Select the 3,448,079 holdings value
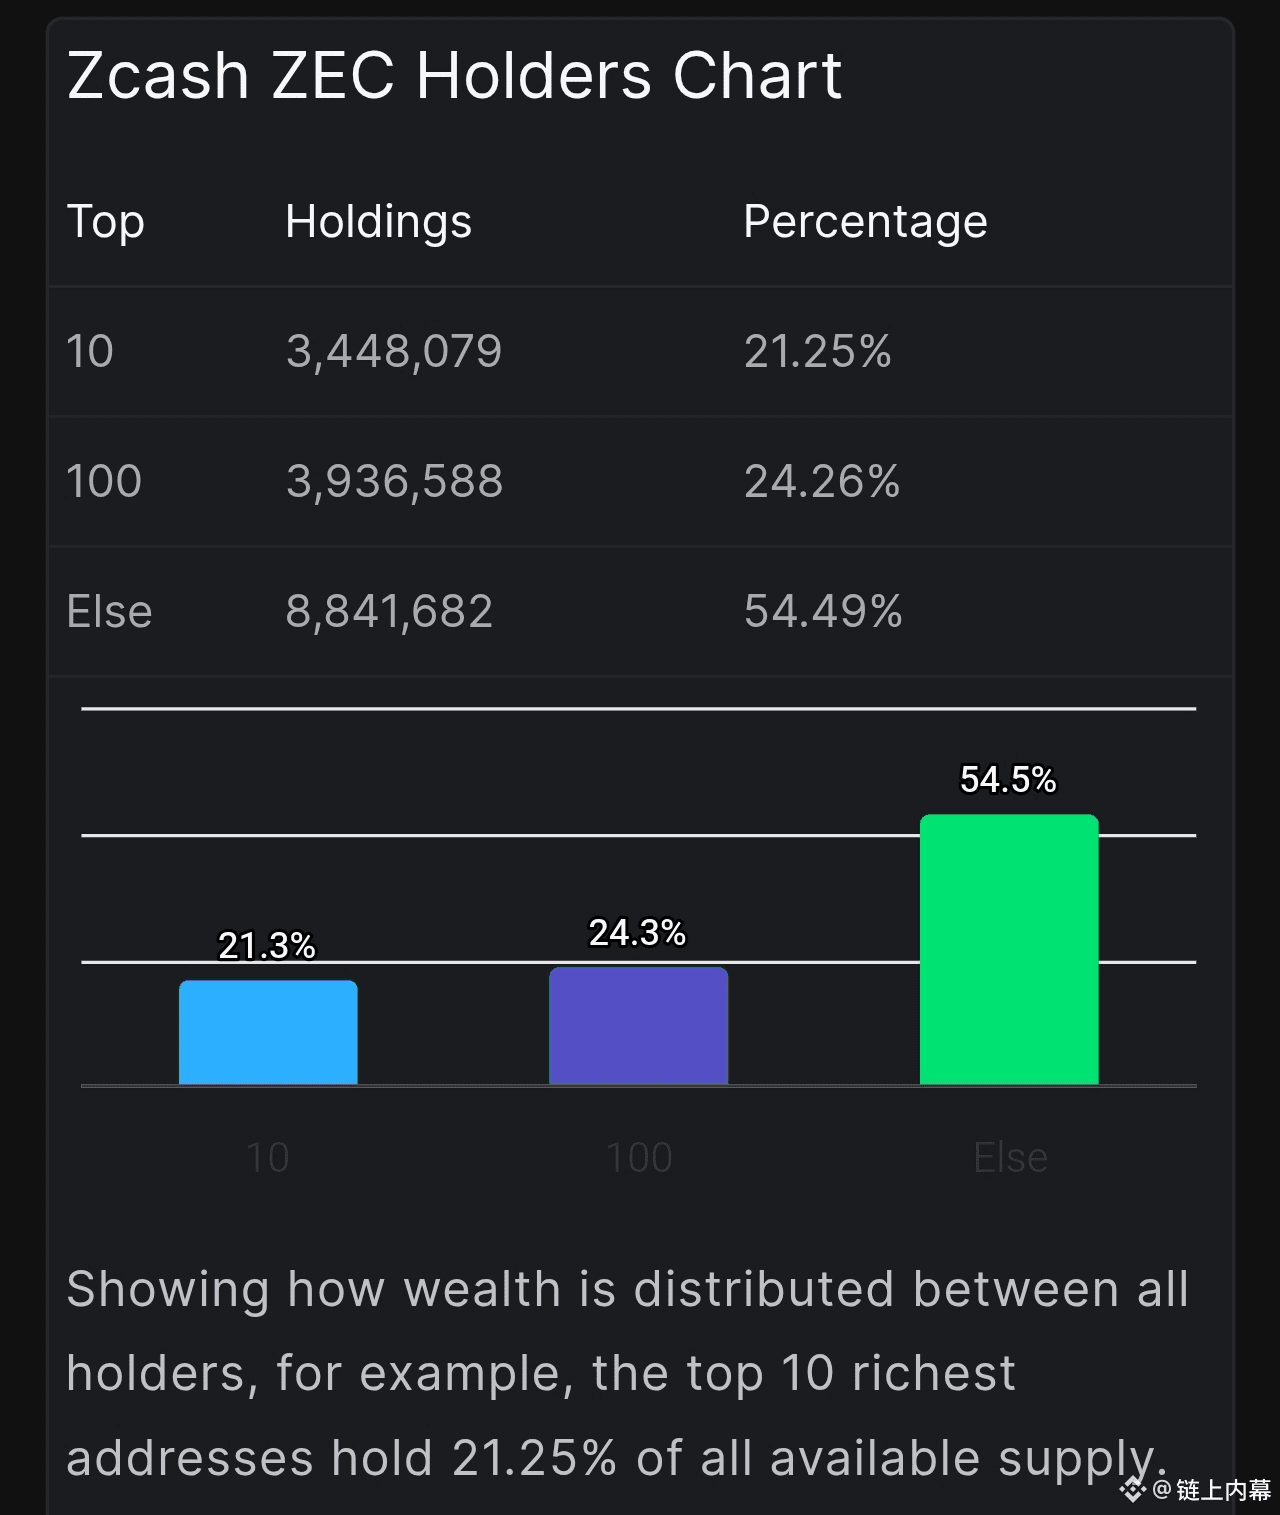The image size is (1280, 1515). point(394,352)
